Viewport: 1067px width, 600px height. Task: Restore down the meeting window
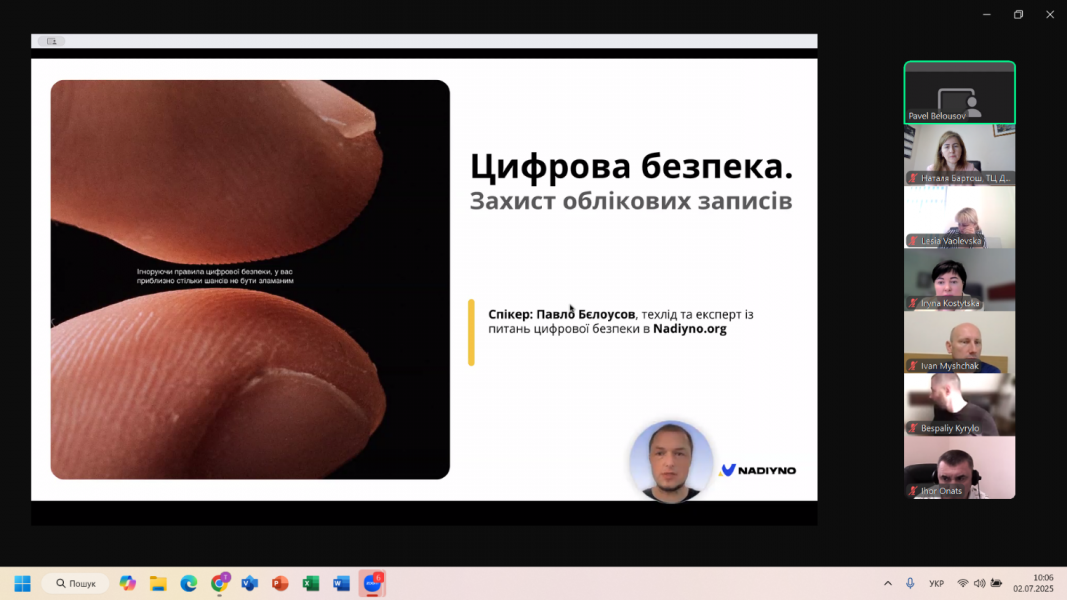1018,14
